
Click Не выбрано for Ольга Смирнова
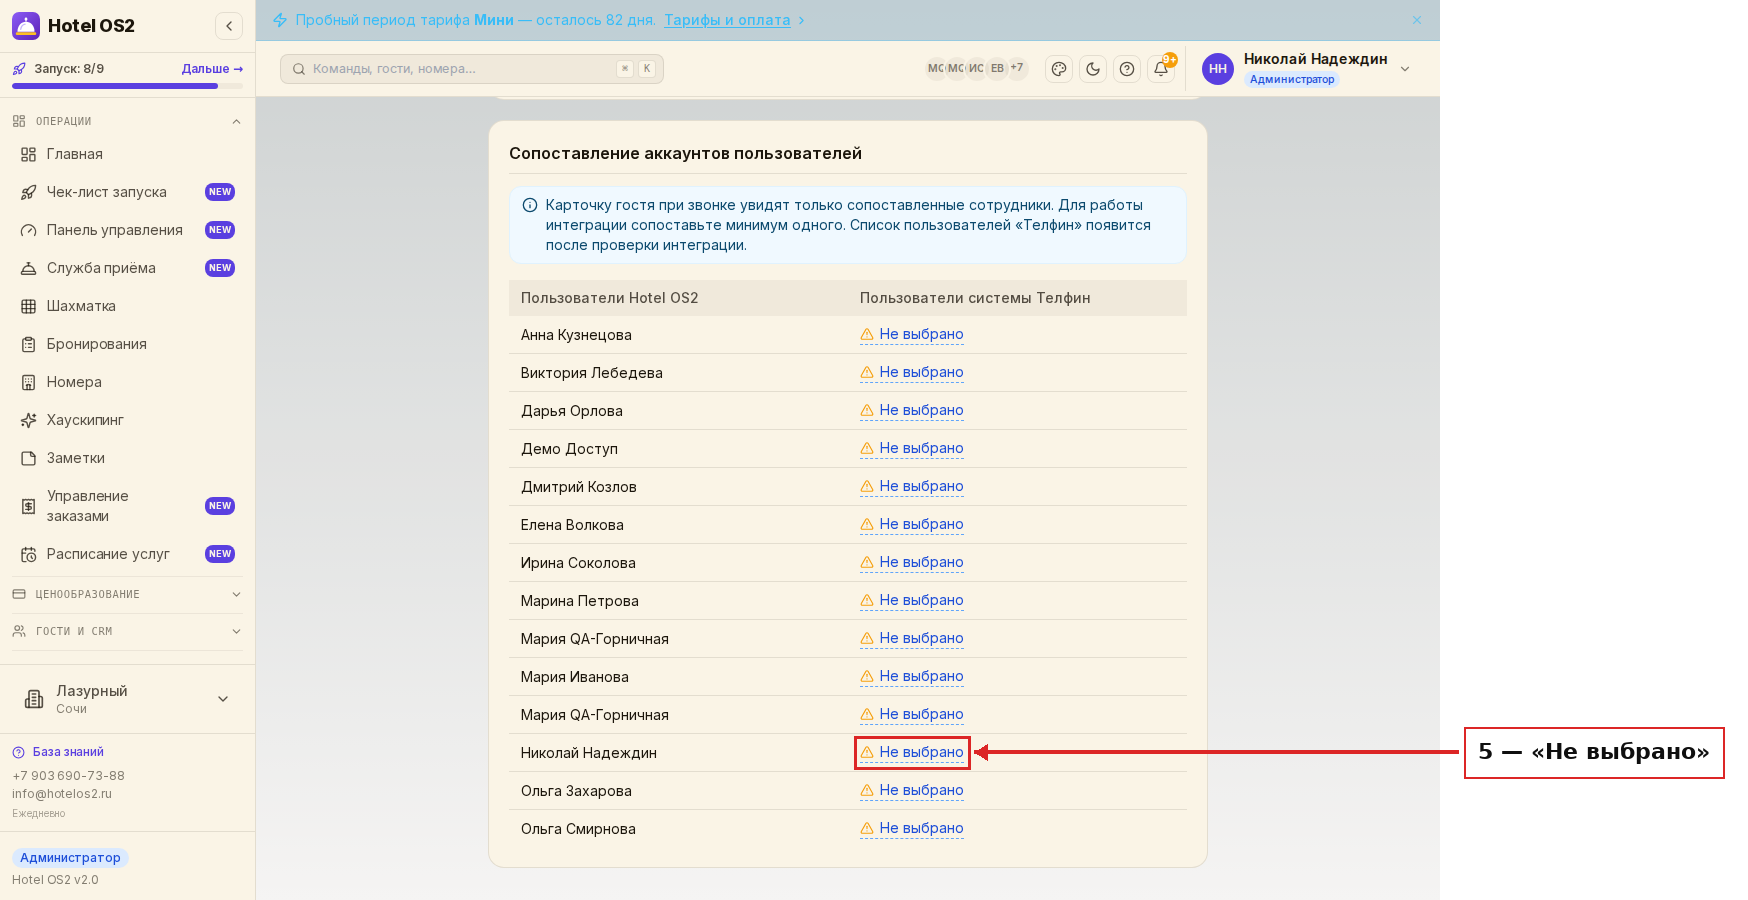coord(912,828)
